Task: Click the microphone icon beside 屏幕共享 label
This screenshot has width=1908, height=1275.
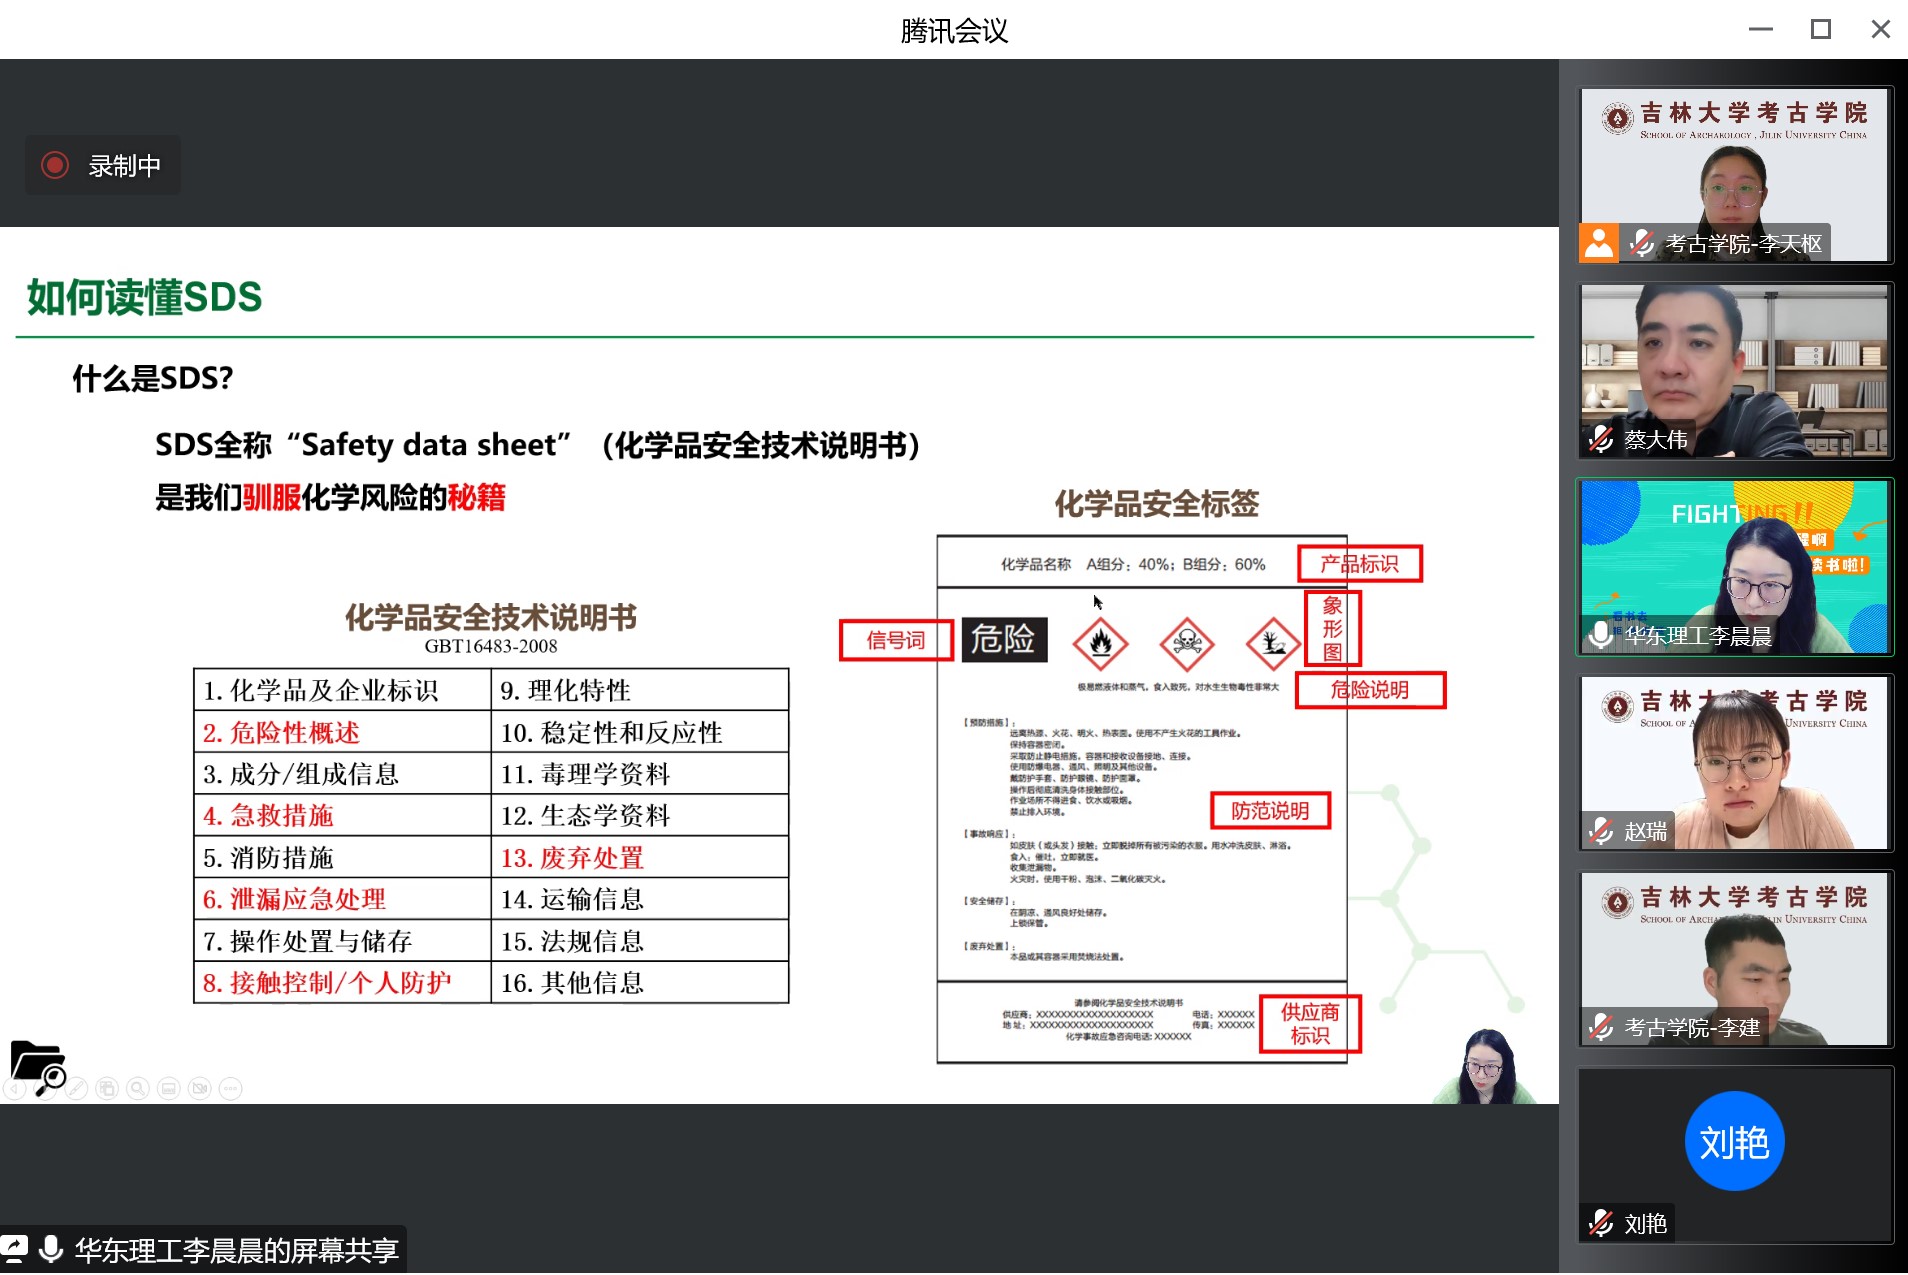Action: pos(51,1249)
